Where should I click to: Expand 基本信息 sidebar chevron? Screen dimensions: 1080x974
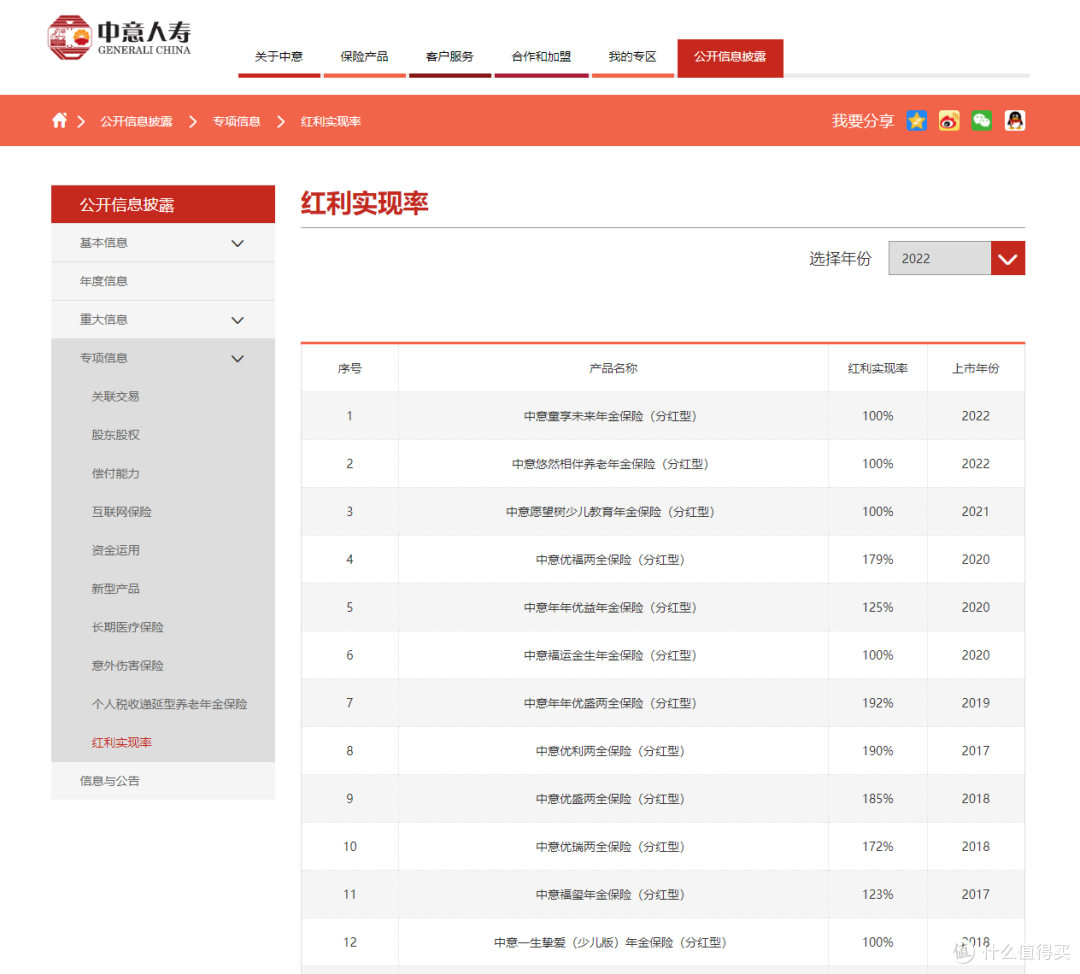238,243
